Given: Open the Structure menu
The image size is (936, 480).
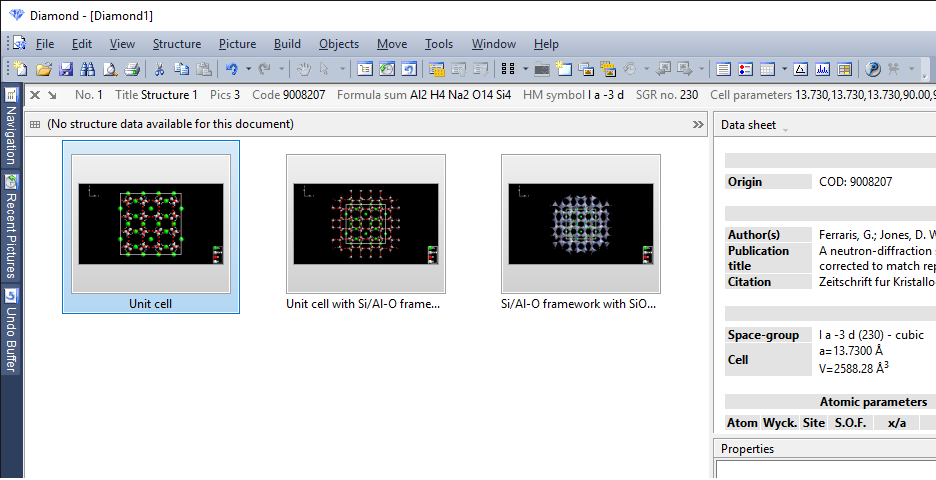Looking at the screenshot, I should pyautogui.click(x=176, y=44).
